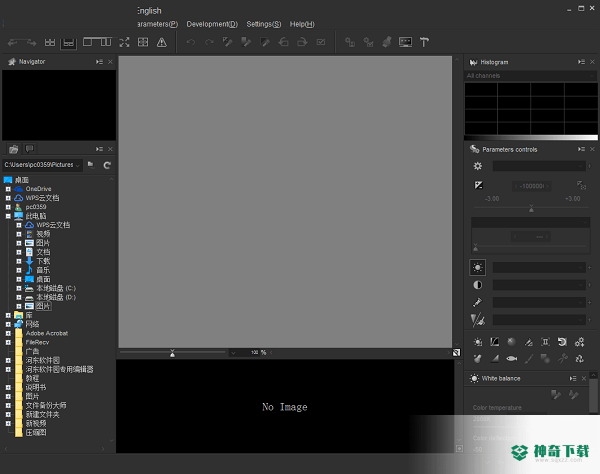Screen dimensions: 600x474
Task: Click the redo toolbar icon
Action: coord(209,42)
